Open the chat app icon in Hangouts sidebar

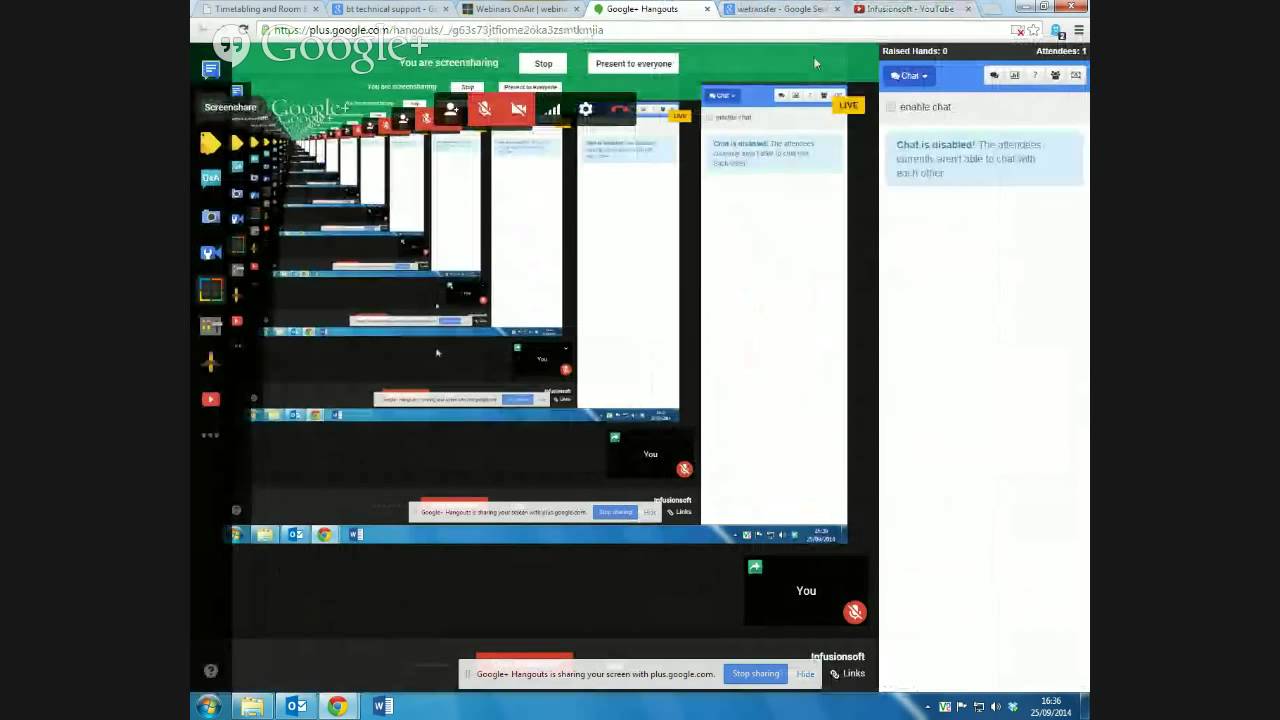point(210,69)
